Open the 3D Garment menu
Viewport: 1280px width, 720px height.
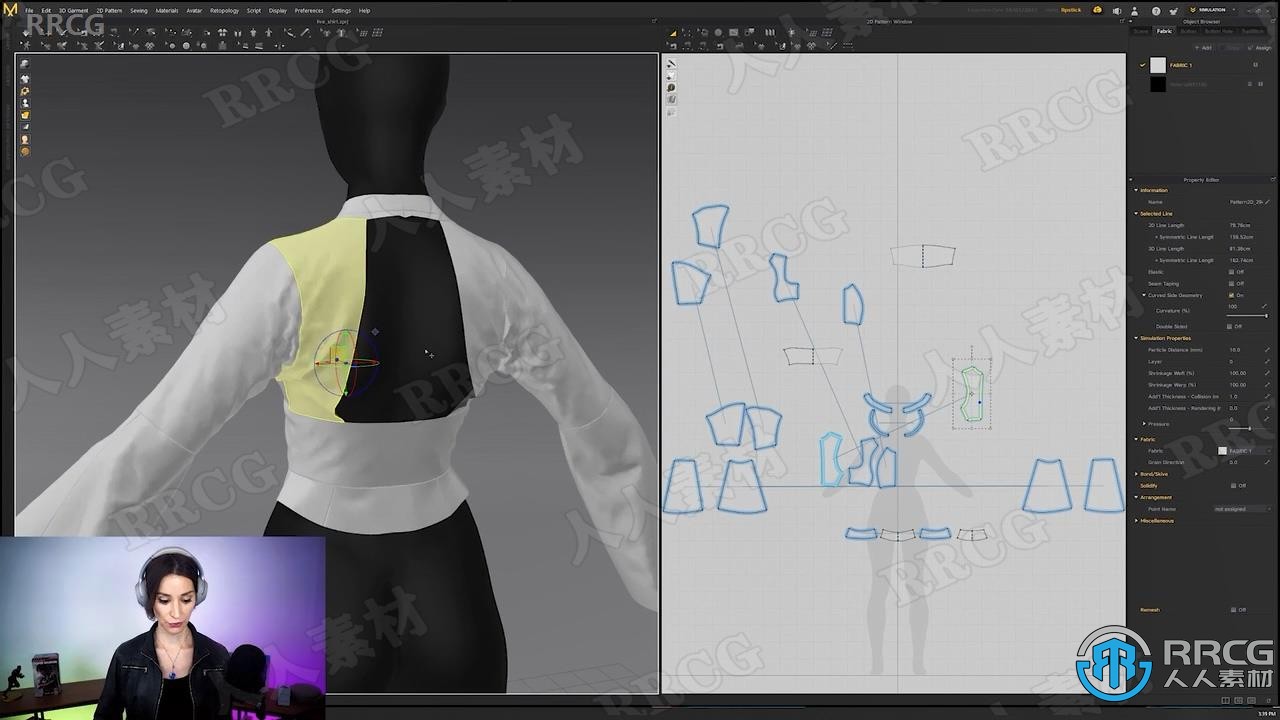(73, 10)
